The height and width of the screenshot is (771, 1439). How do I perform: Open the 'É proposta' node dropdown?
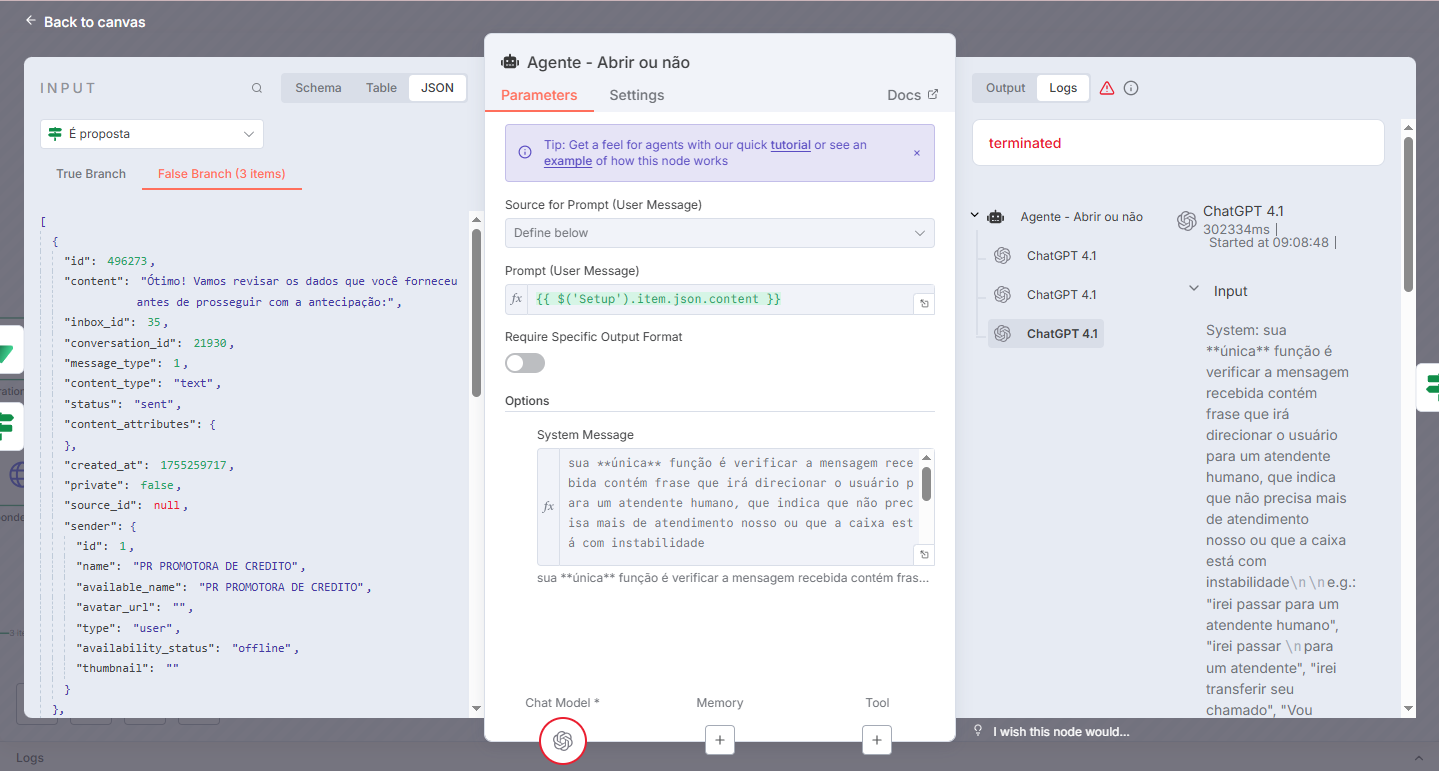click(x=152, y=134)
